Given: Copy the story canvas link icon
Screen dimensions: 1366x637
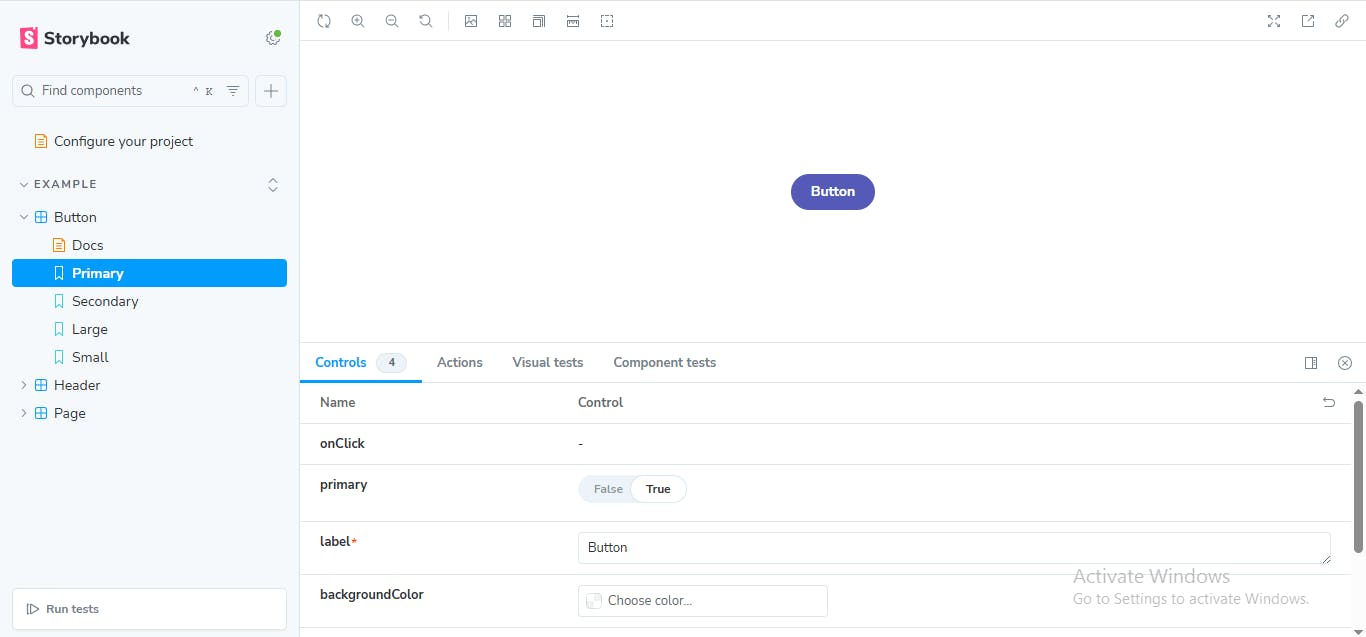Looking at the screenshot, I should 1342,20.
